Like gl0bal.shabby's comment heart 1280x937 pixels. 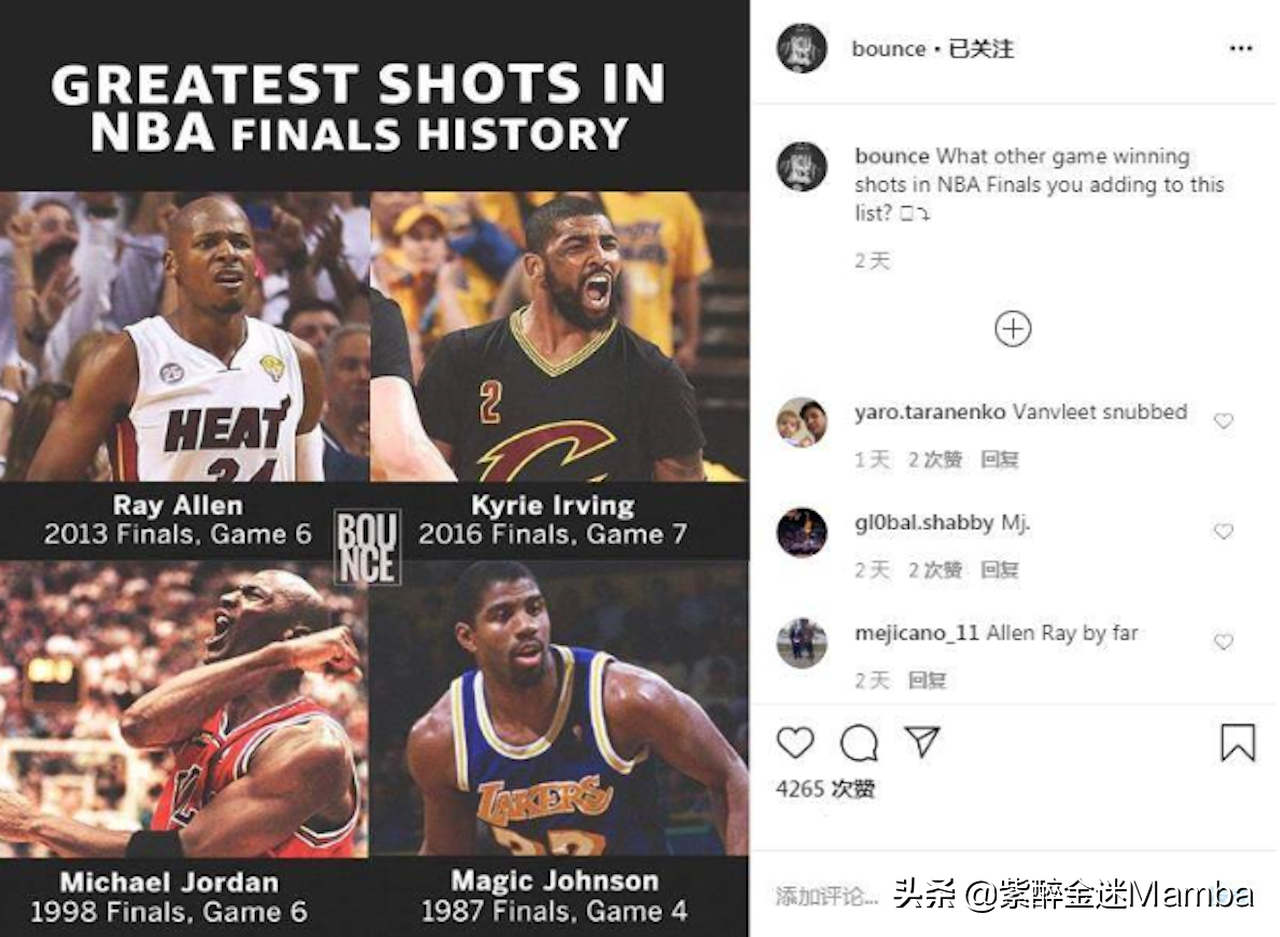1223,531
